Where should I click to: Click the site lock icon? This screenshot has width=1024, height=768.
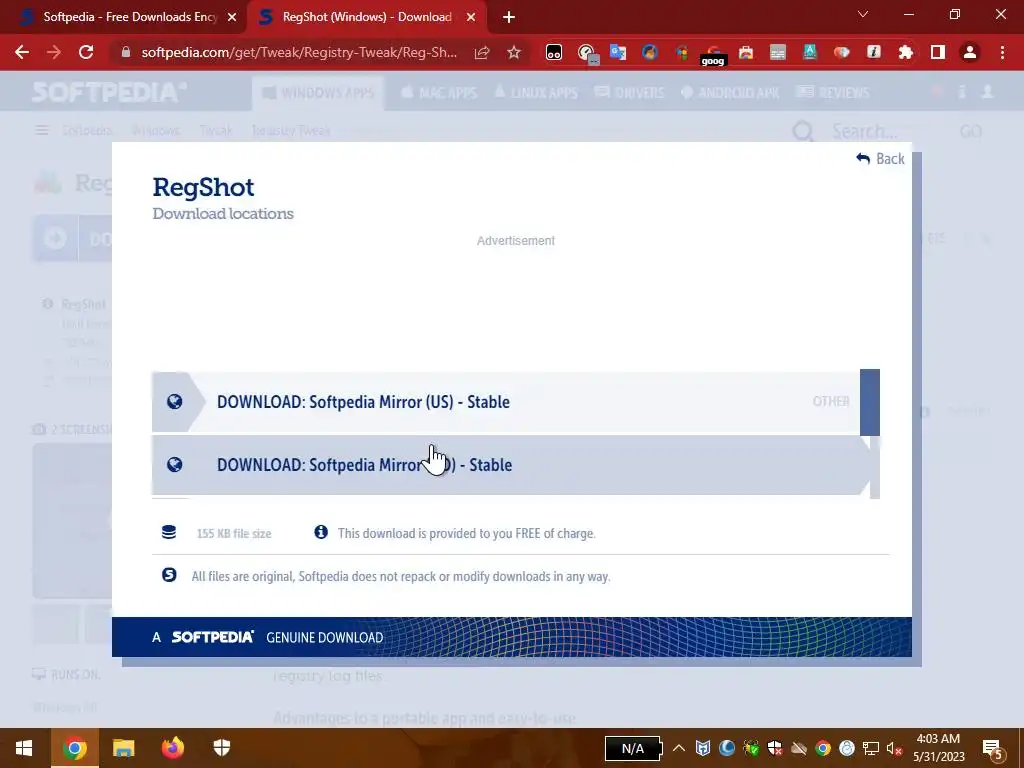pyautogui.click(x=126, y=52)
